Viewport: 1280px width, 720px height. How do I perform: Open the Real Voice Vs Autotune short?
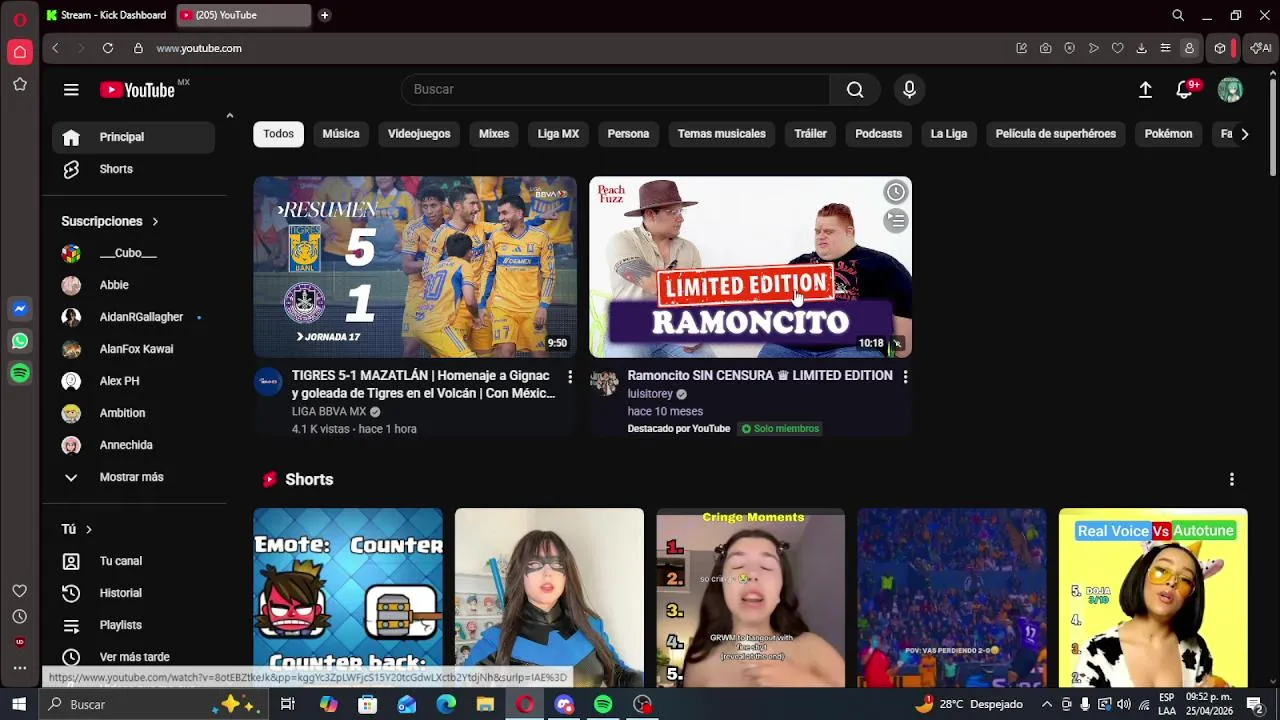point(1153,598)
